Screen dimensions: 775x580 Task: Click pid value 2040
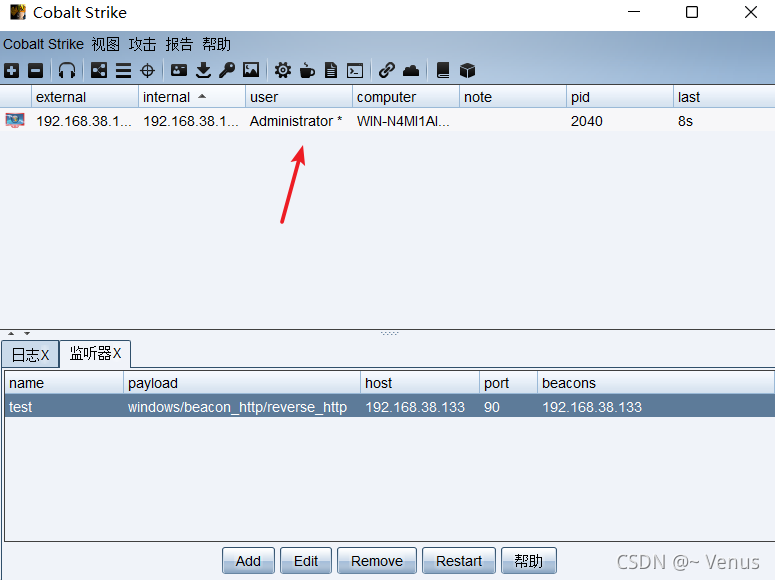(587, 121)
